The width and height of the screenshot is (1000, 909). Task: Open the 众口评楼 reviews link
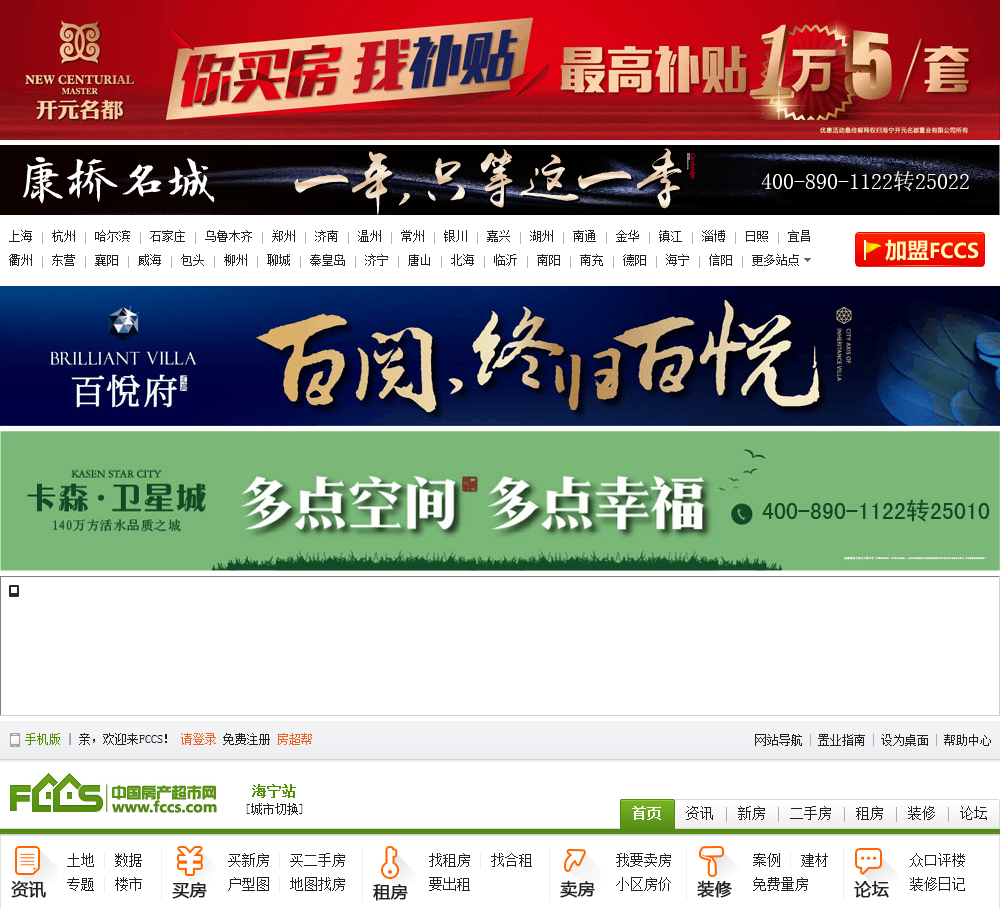pyautogui.click(x=938, y=861)
